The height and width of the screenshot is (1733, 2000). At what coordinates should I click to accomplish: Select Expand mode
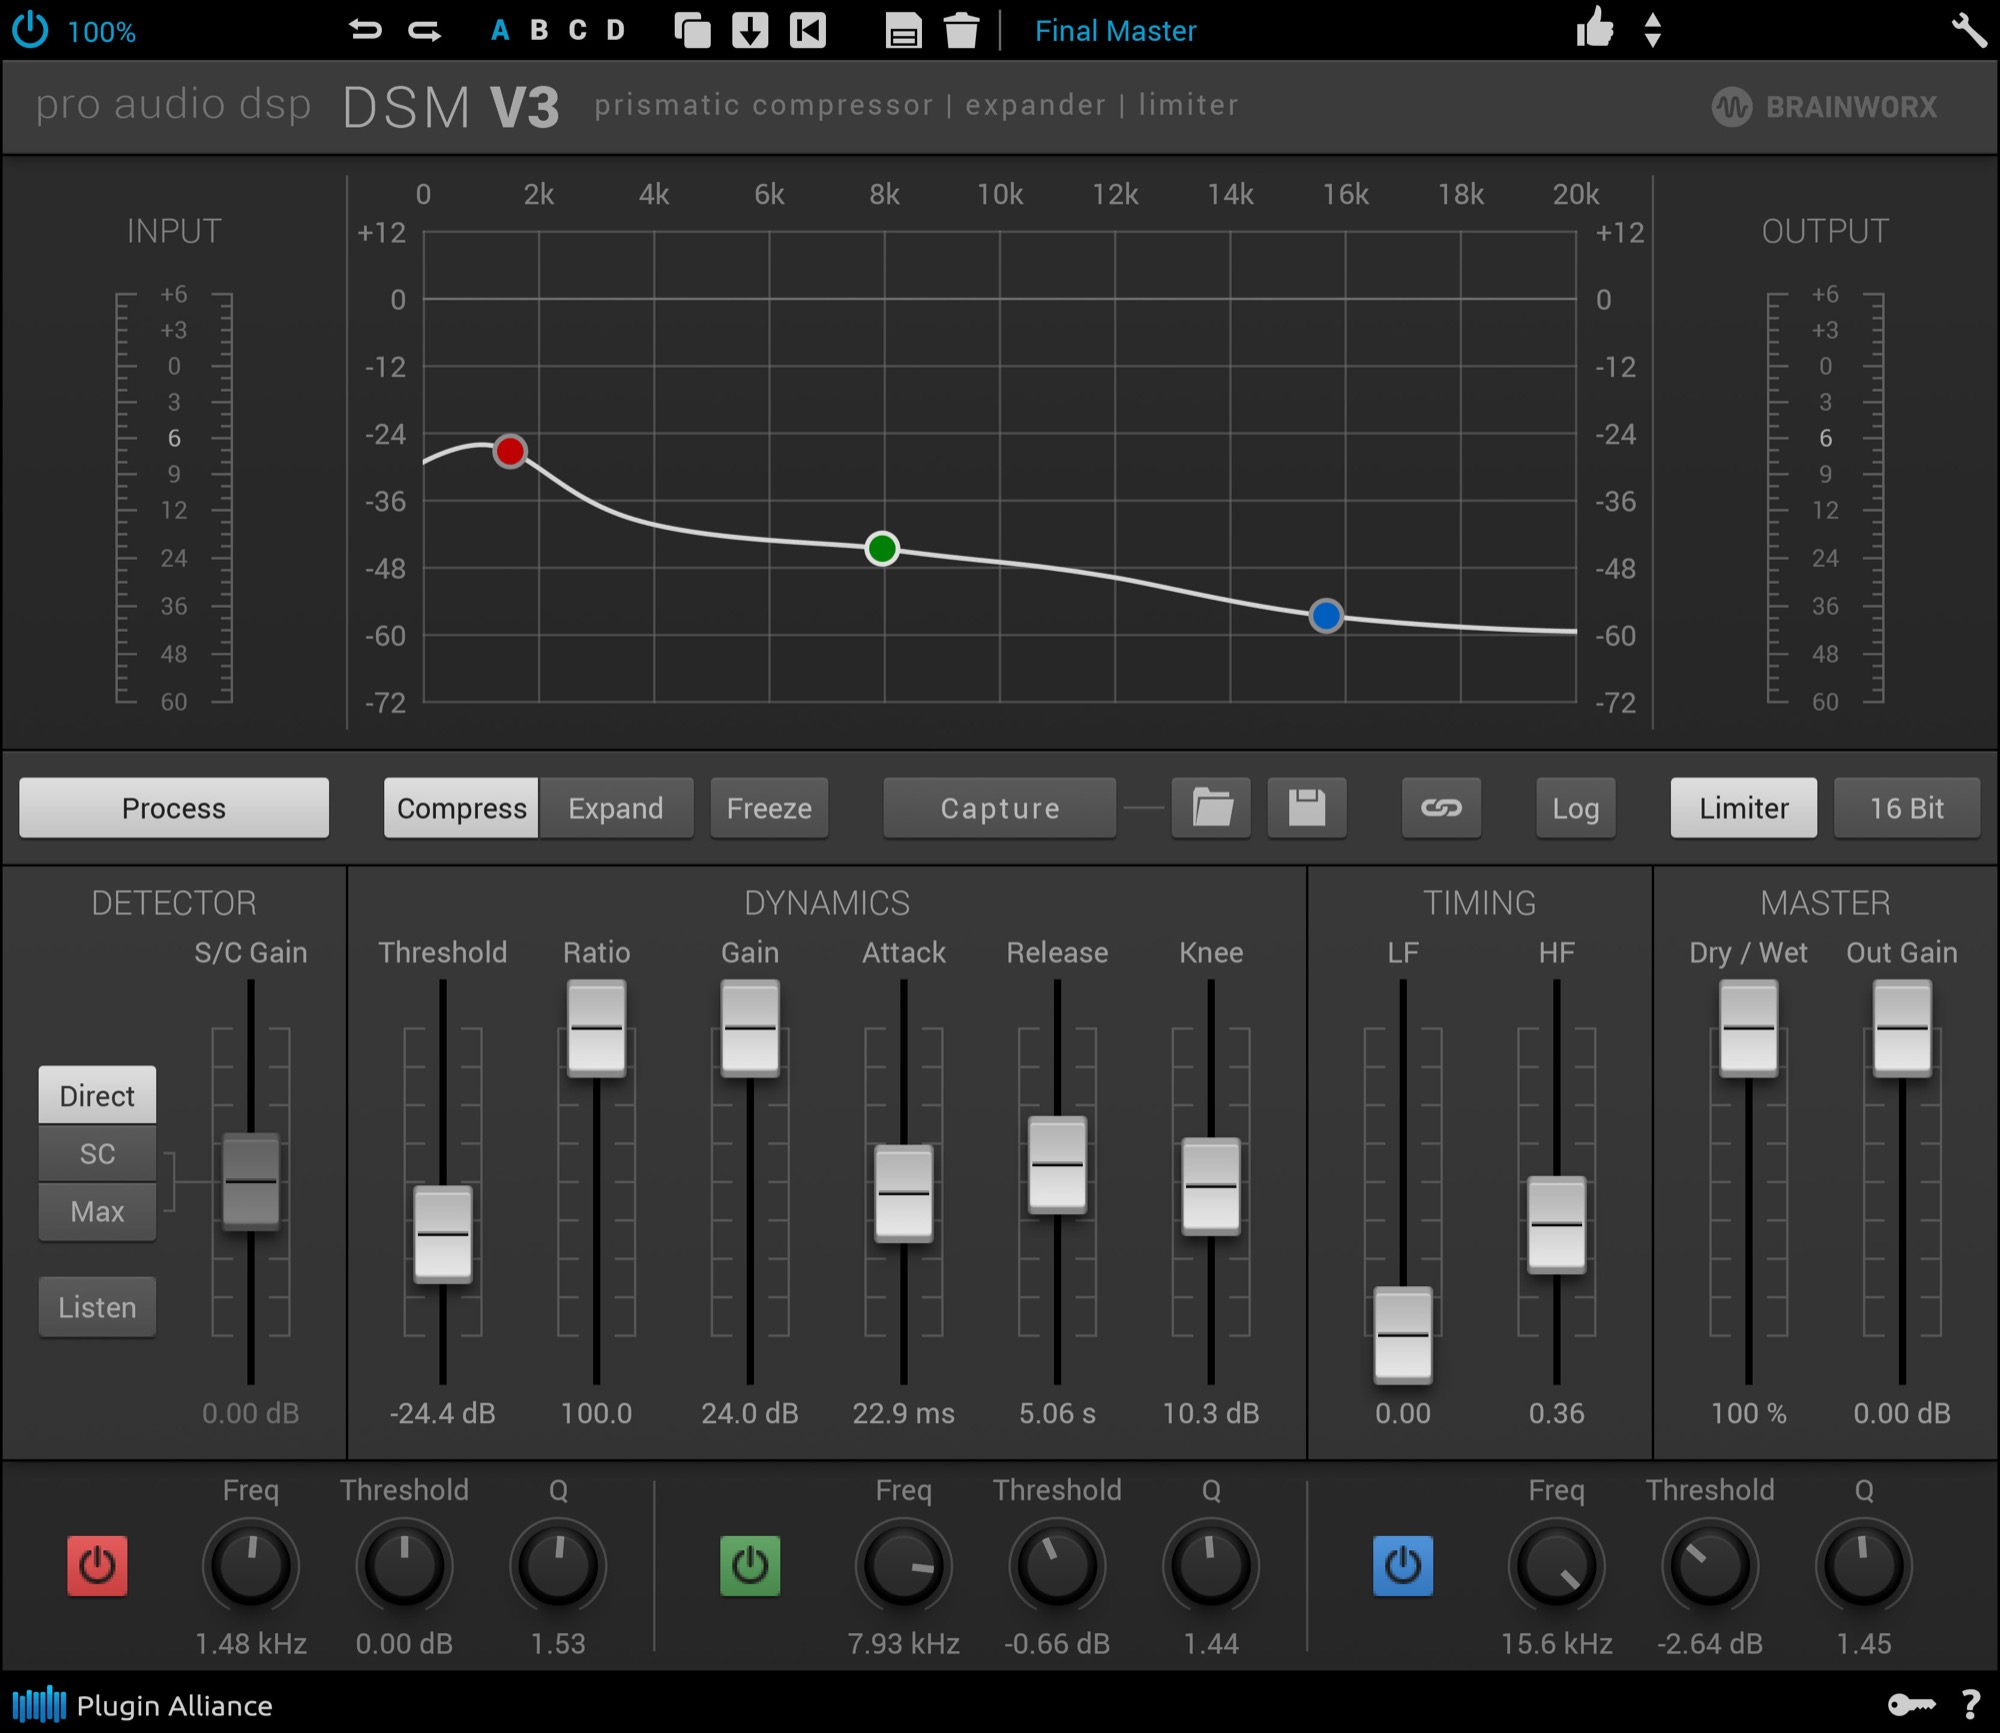click(x=616, y=807)
